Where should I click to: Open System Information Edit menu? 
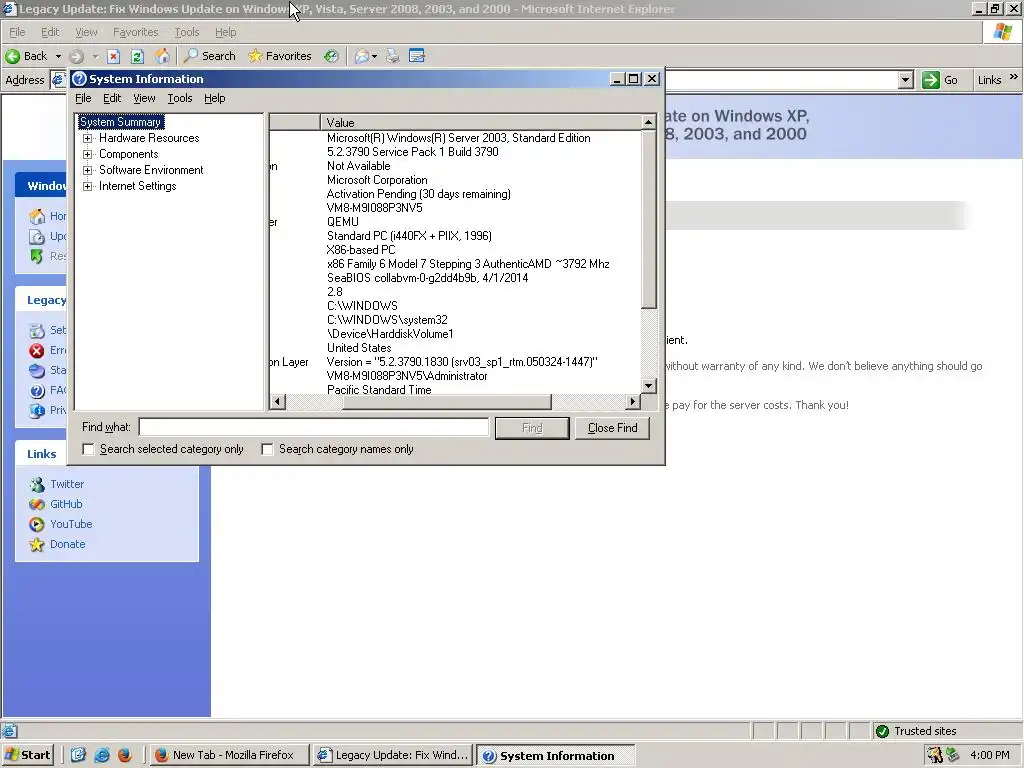point(112,98)
